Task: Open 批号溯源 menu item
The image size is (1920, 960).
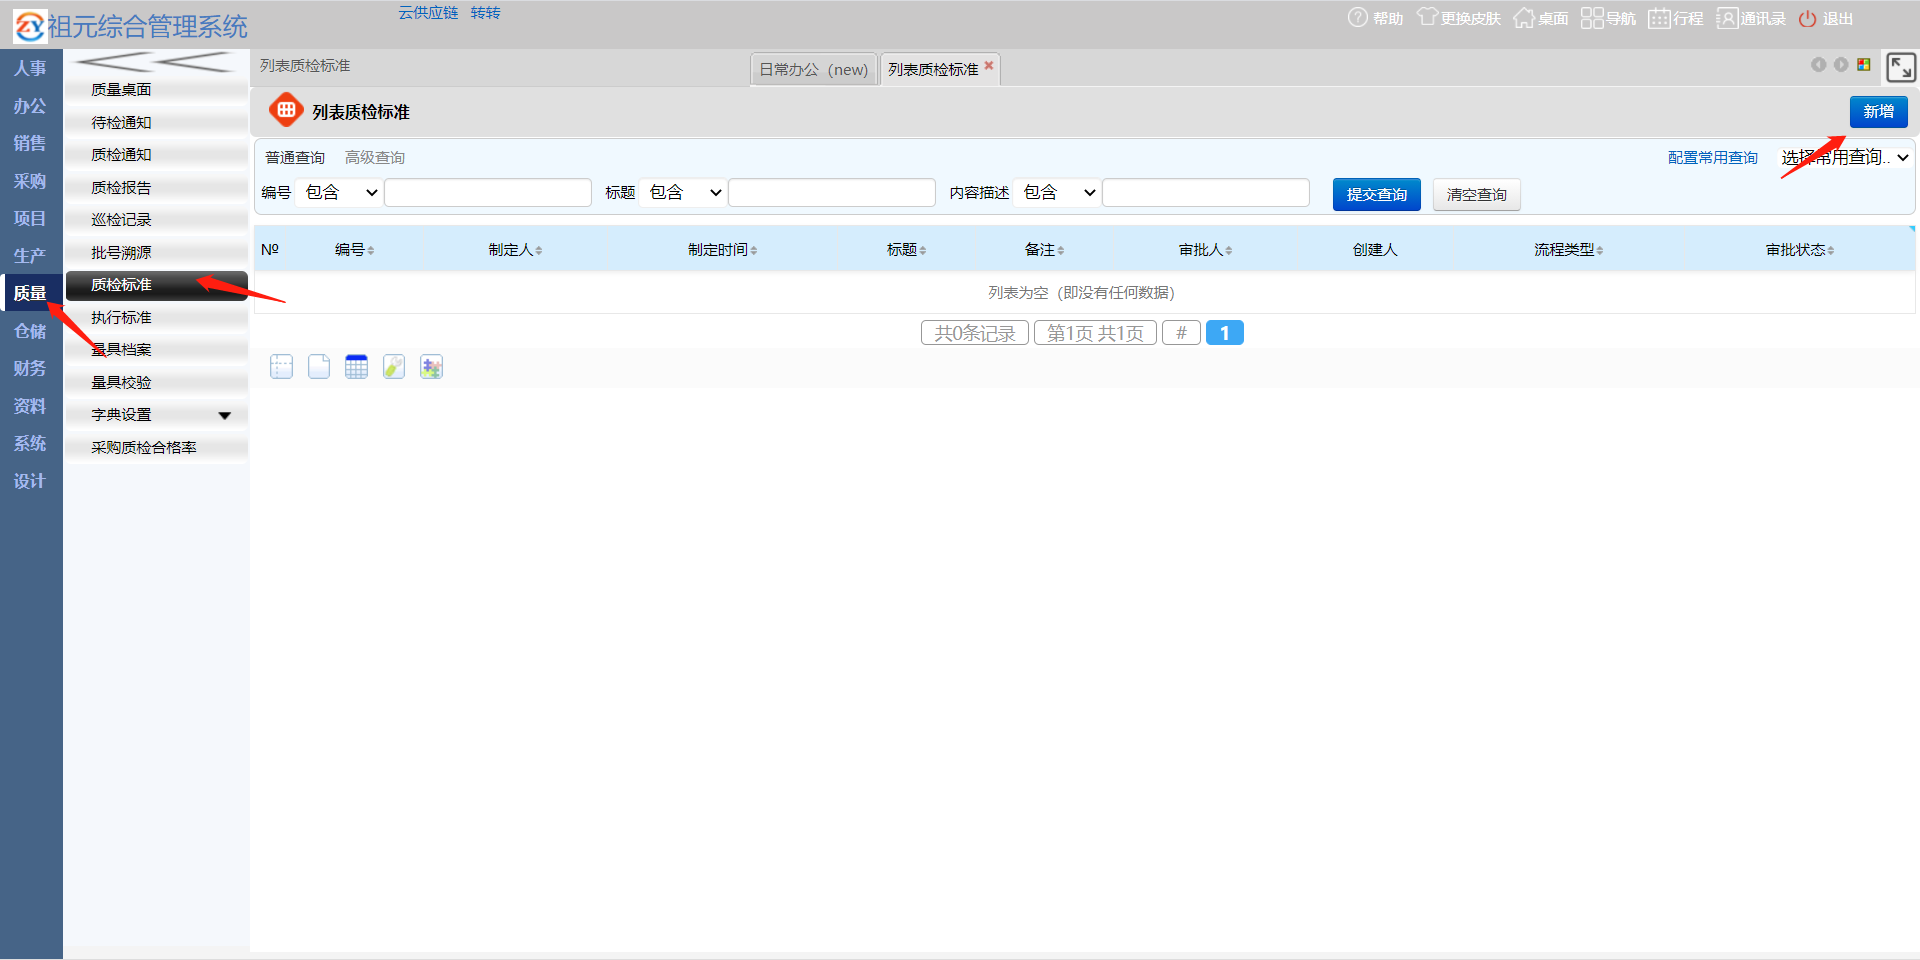Action: tap(156, 252)
